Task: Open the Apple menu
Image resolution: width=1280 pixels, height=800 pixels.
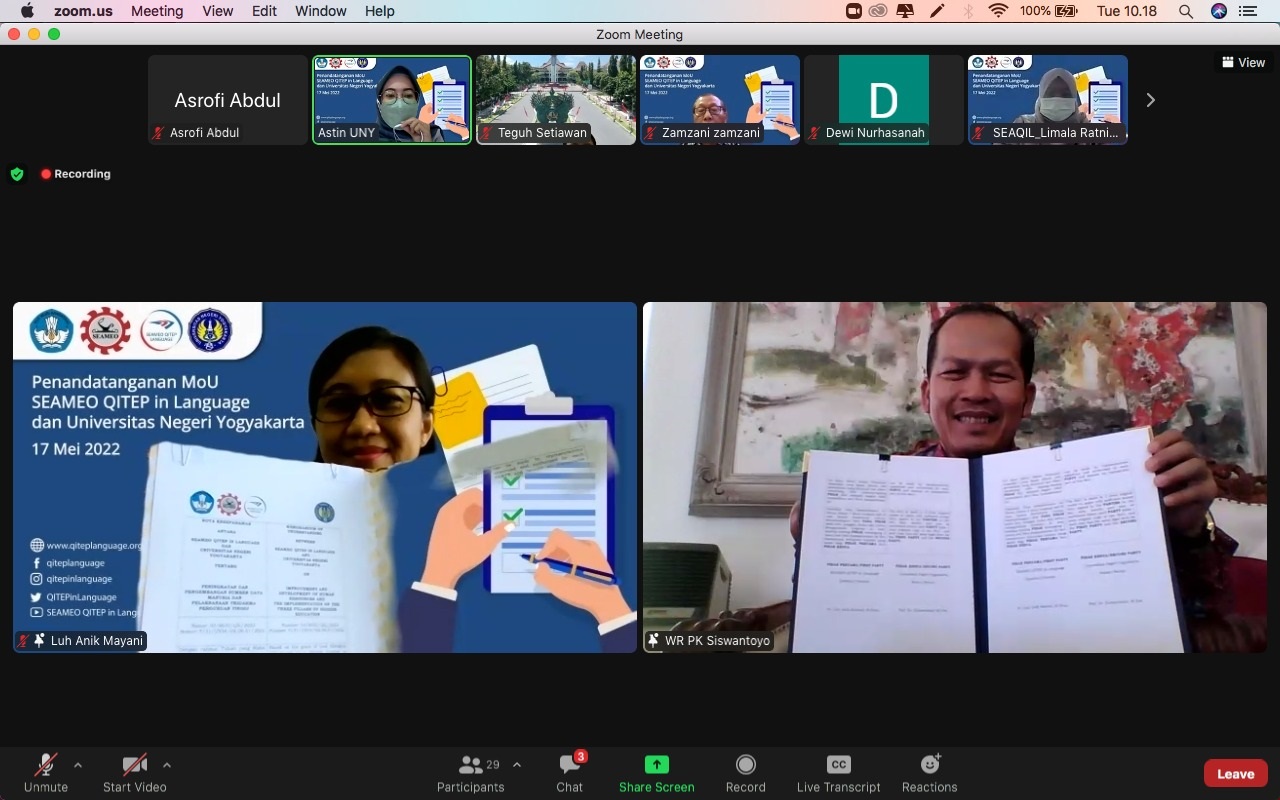Action: click(27, 11)
